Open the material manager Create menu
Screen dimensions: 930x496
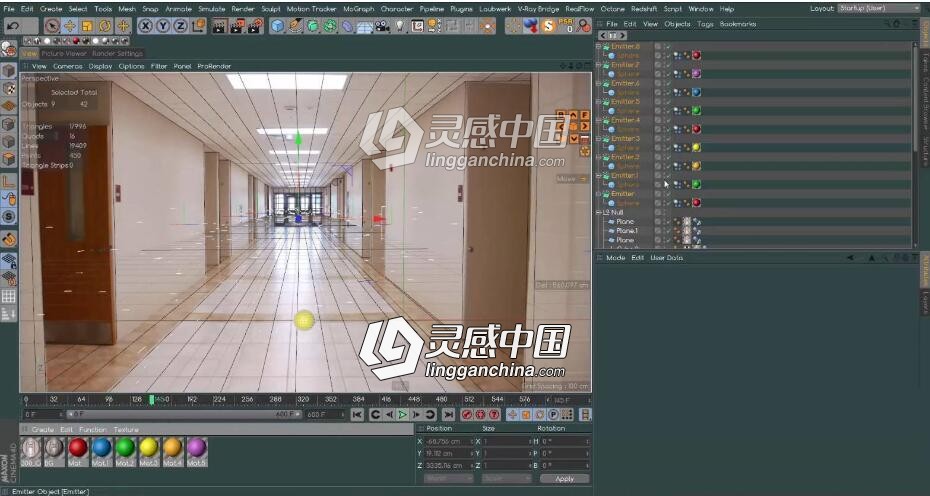point(42,430)
